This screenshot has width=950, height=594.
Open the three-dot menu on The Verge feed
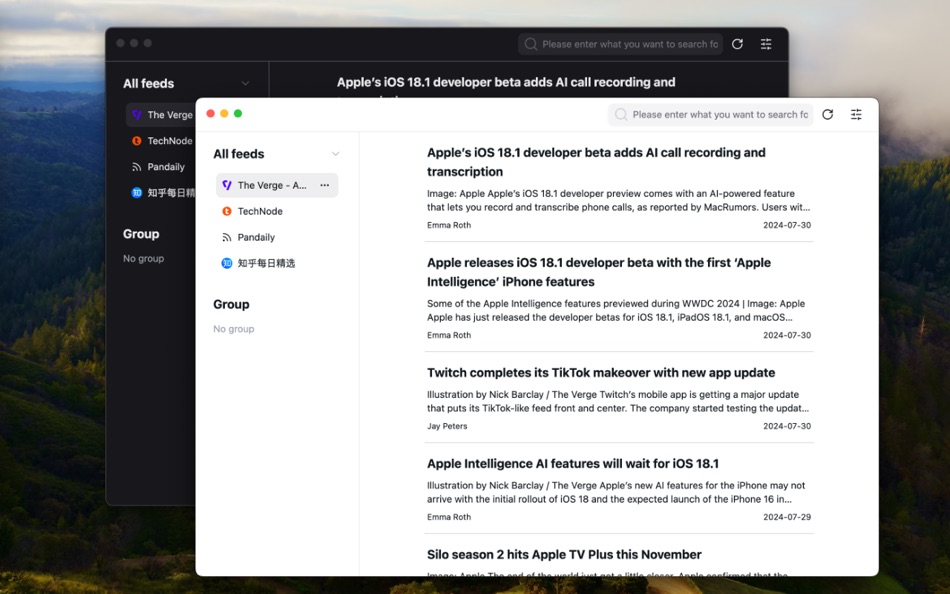(325, 185)
